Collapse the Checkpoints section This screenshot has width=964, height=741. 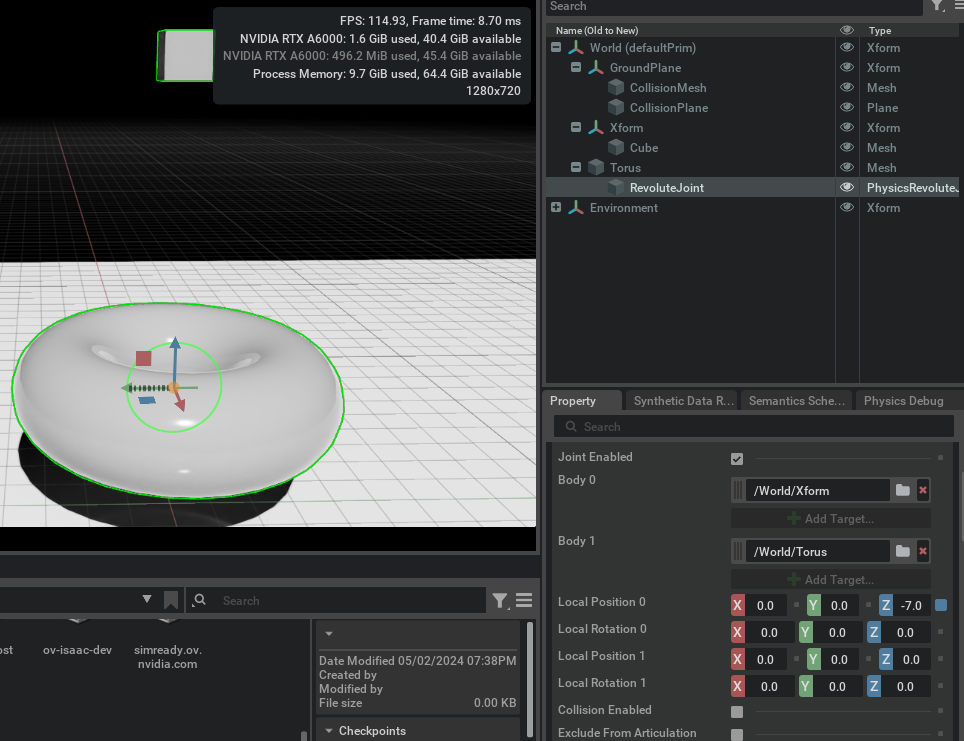click(x=329, y=731)
